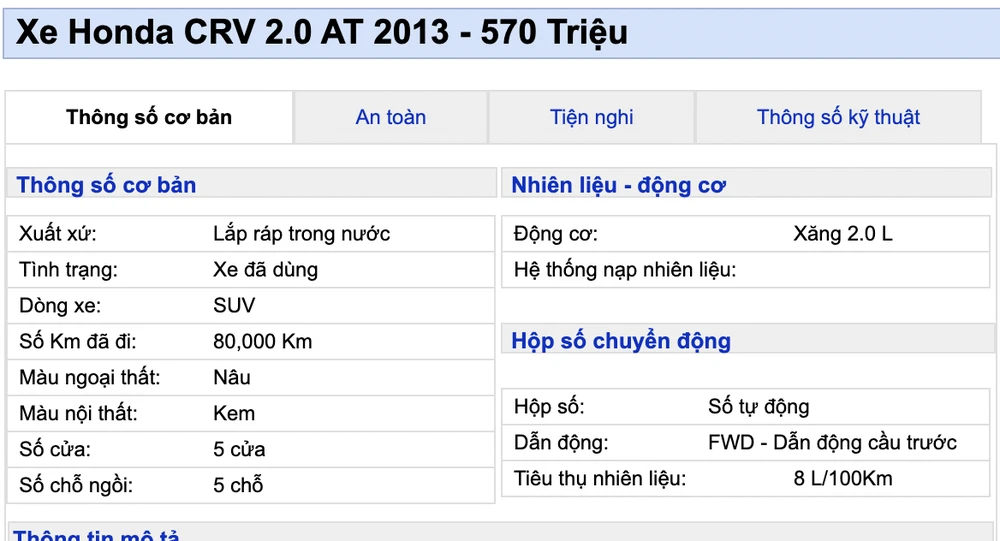Click the Kem interior color value
Screen dimensions: 1000x541
(x=234, y=414)
